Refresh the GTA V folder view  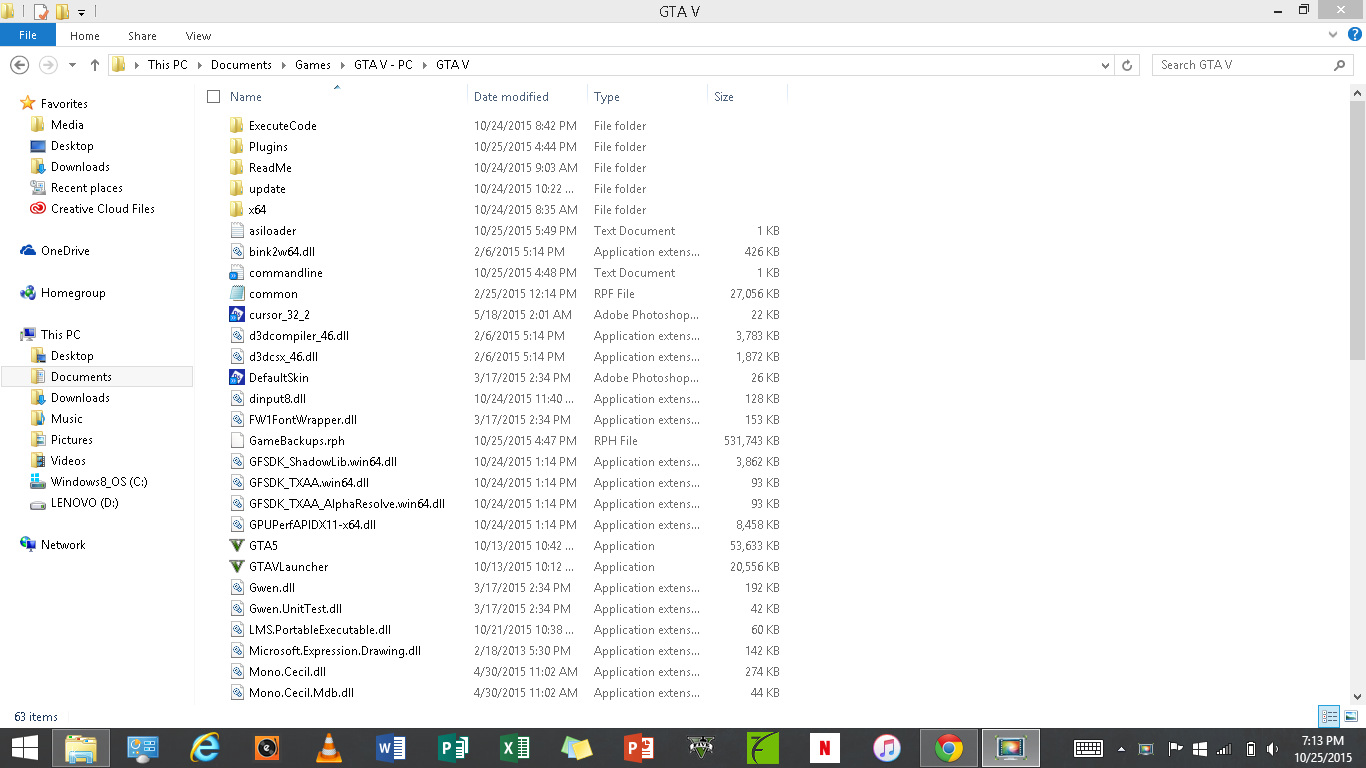click(1127, 65)
